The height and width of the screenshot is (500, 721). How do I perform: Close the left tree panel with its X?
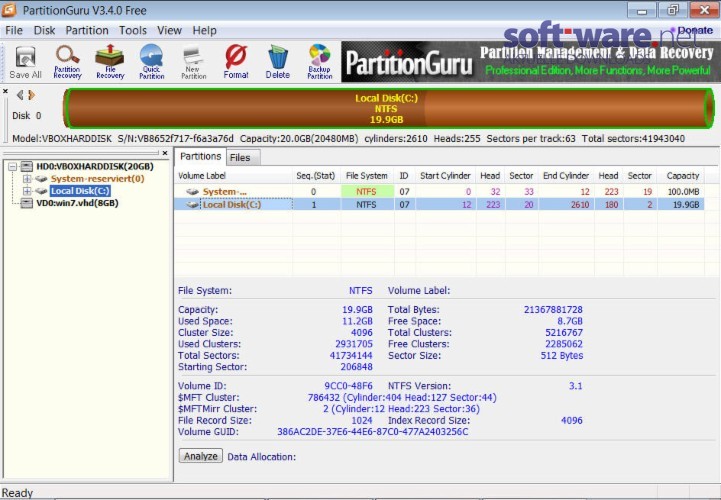coord(165,153)
